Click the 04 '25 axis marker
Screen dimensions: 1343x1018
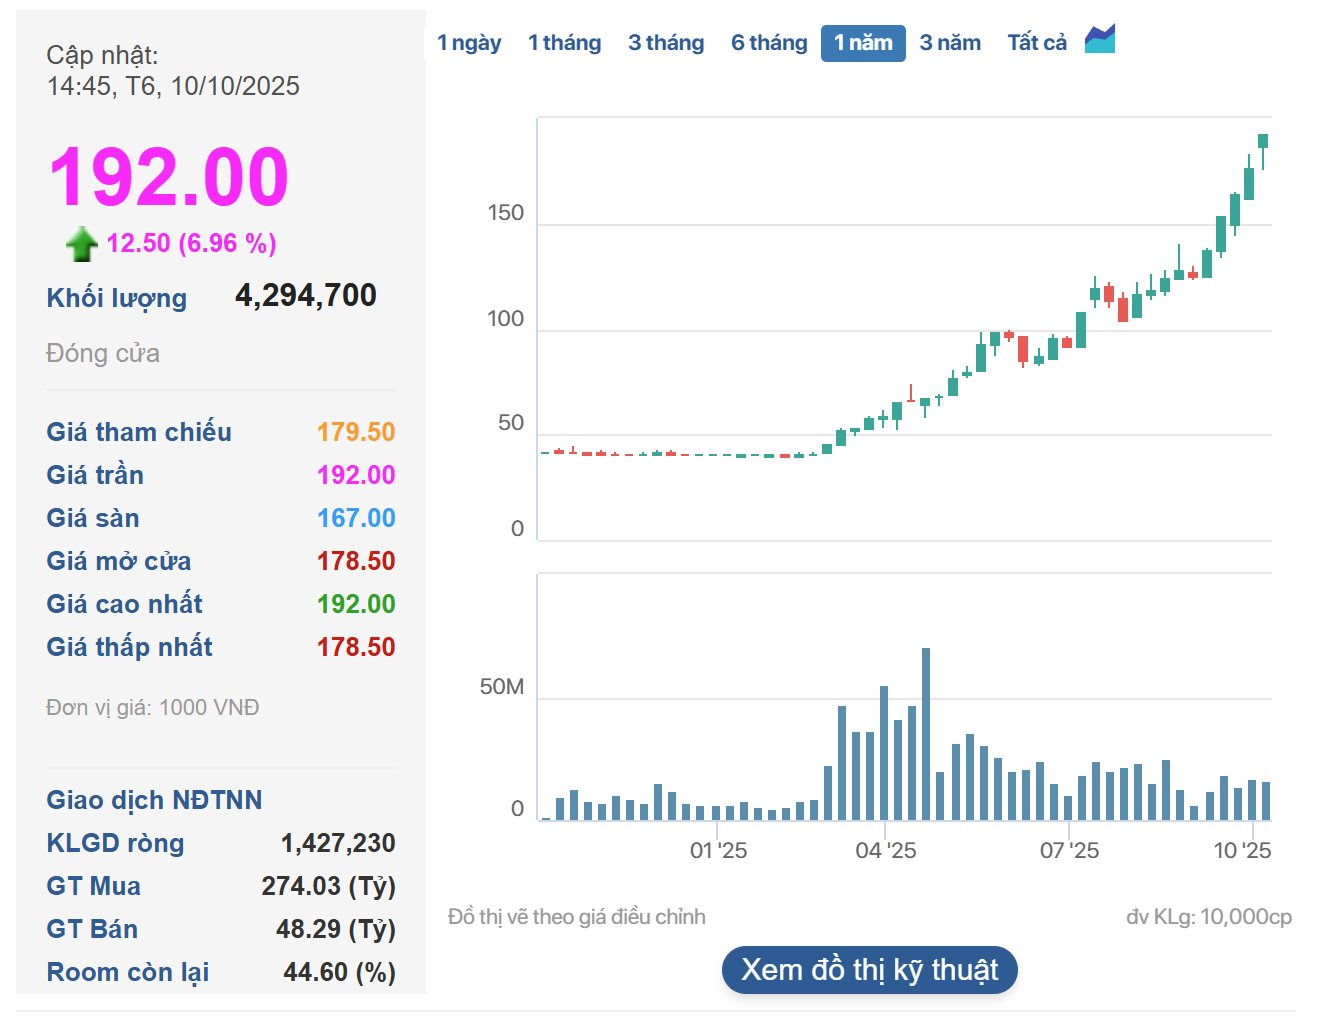(885, 851)
